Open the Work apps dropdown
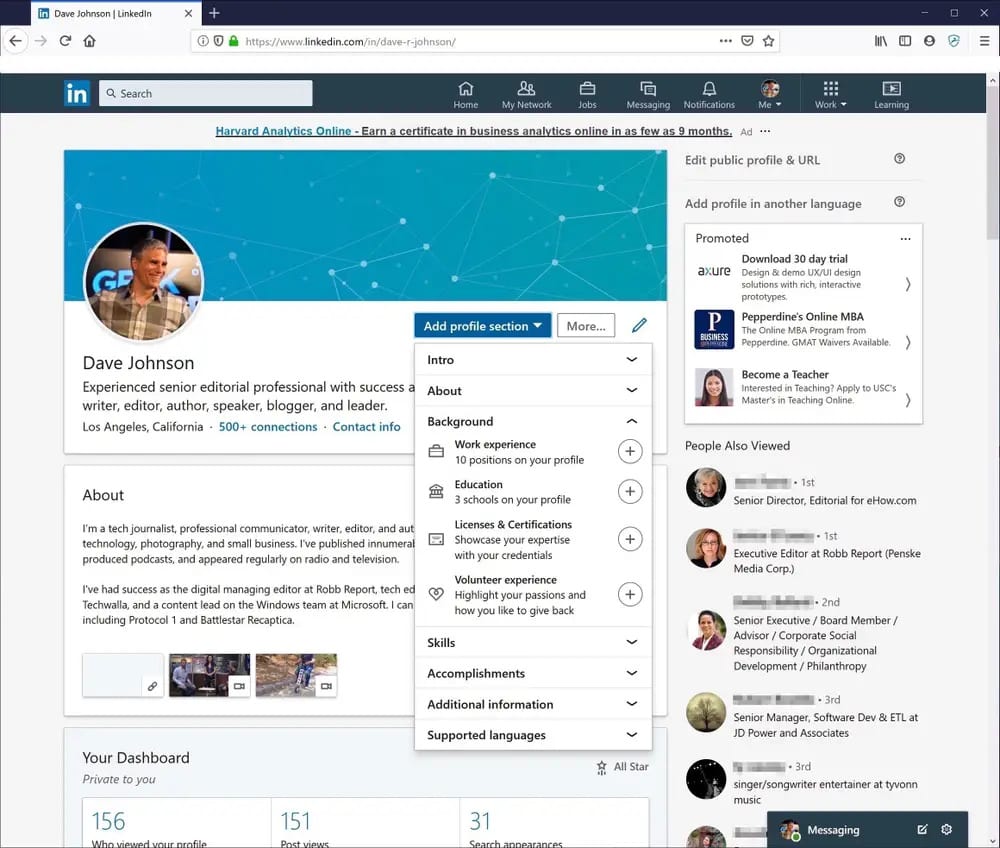Image resolution: width=1000 pixels, height=848 pixels. pyautogui.click(x=830, y=94)
